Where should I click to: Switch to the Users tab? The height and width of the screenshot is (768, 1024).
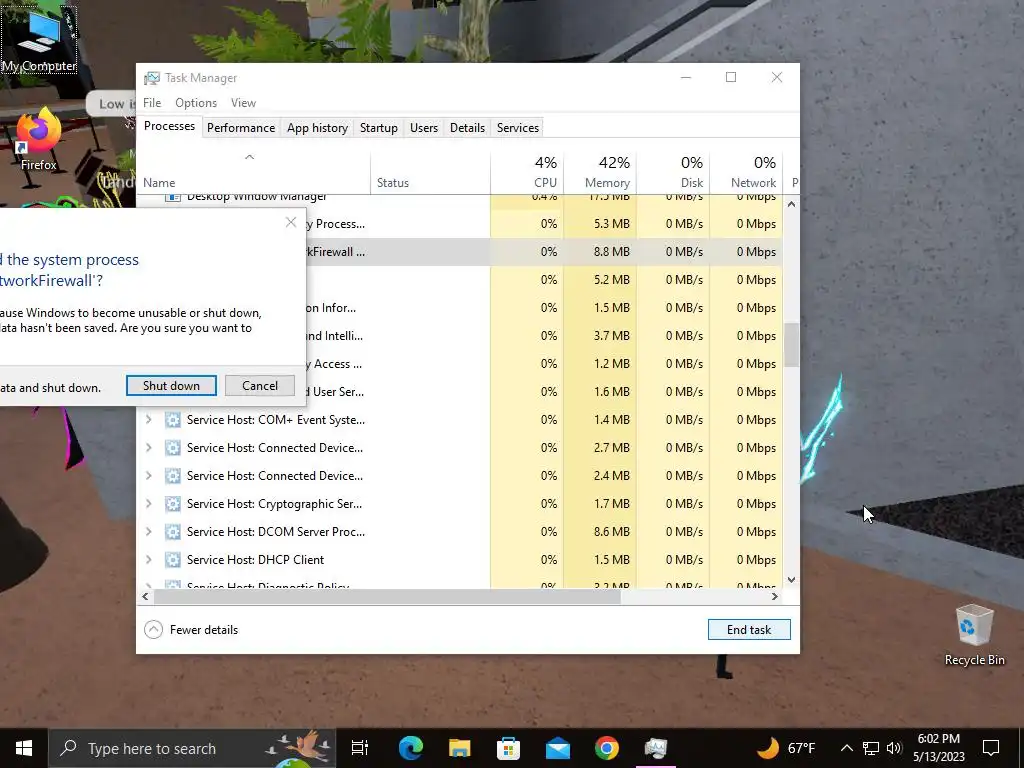pos(424,128)
